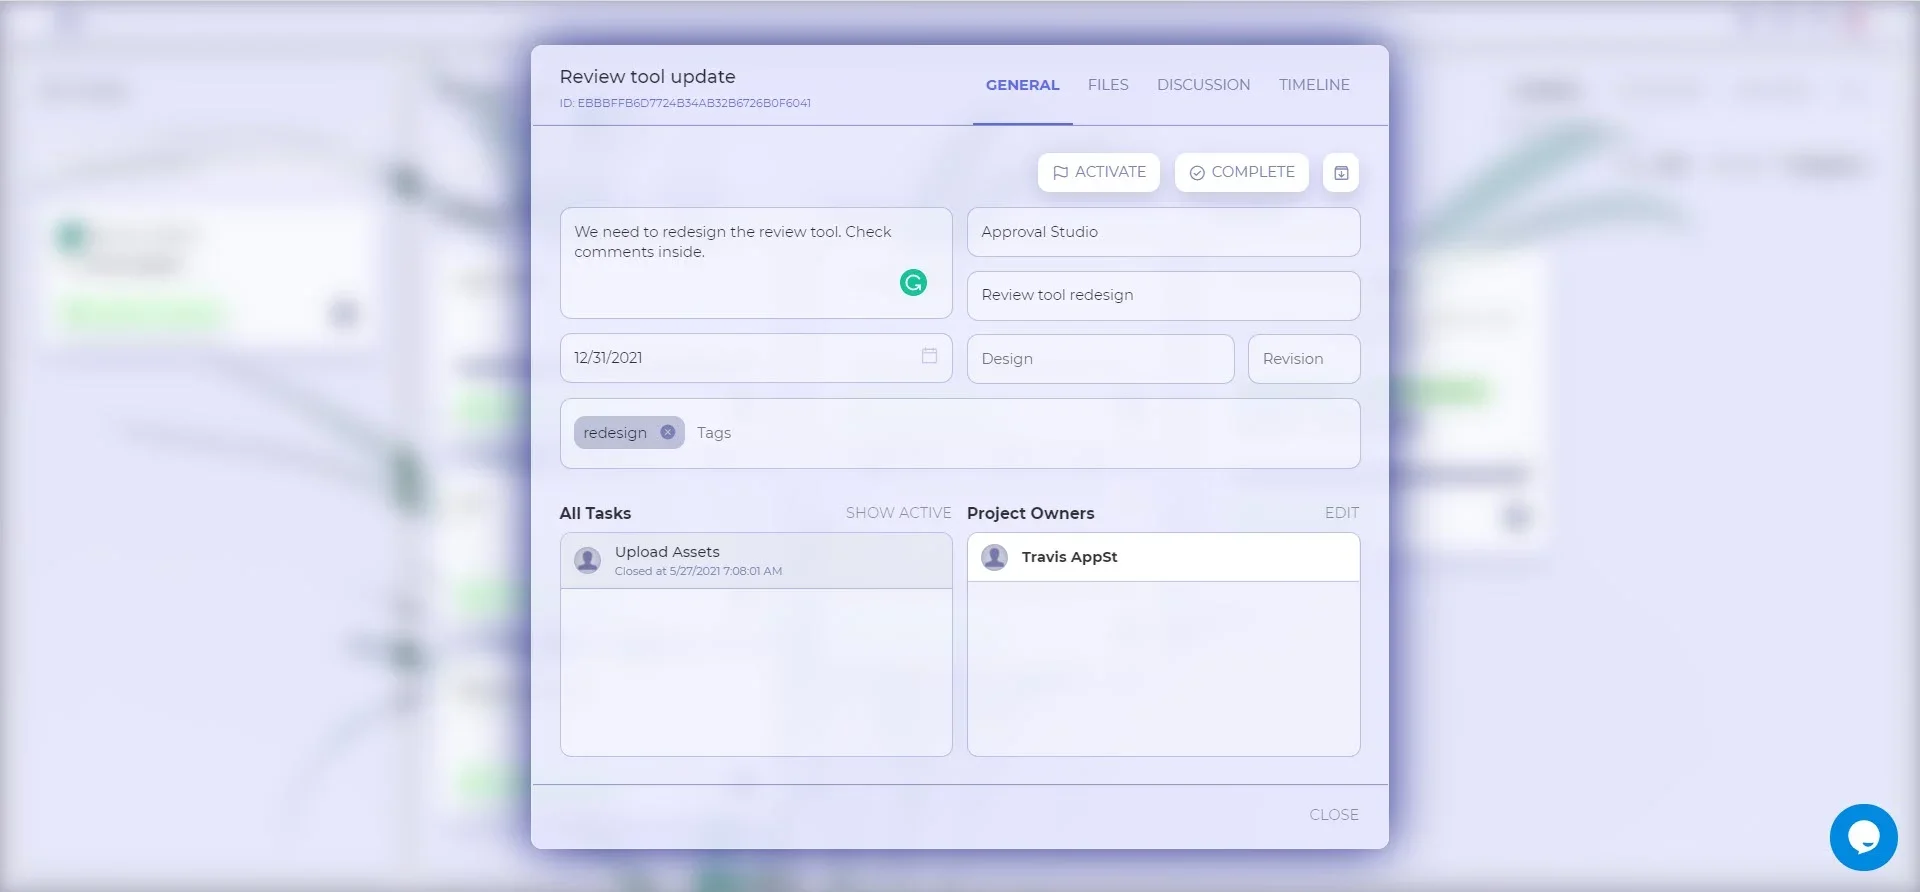Click the Upload Assets task avatar
This screenshot has width=1920, height=892.
587,560
